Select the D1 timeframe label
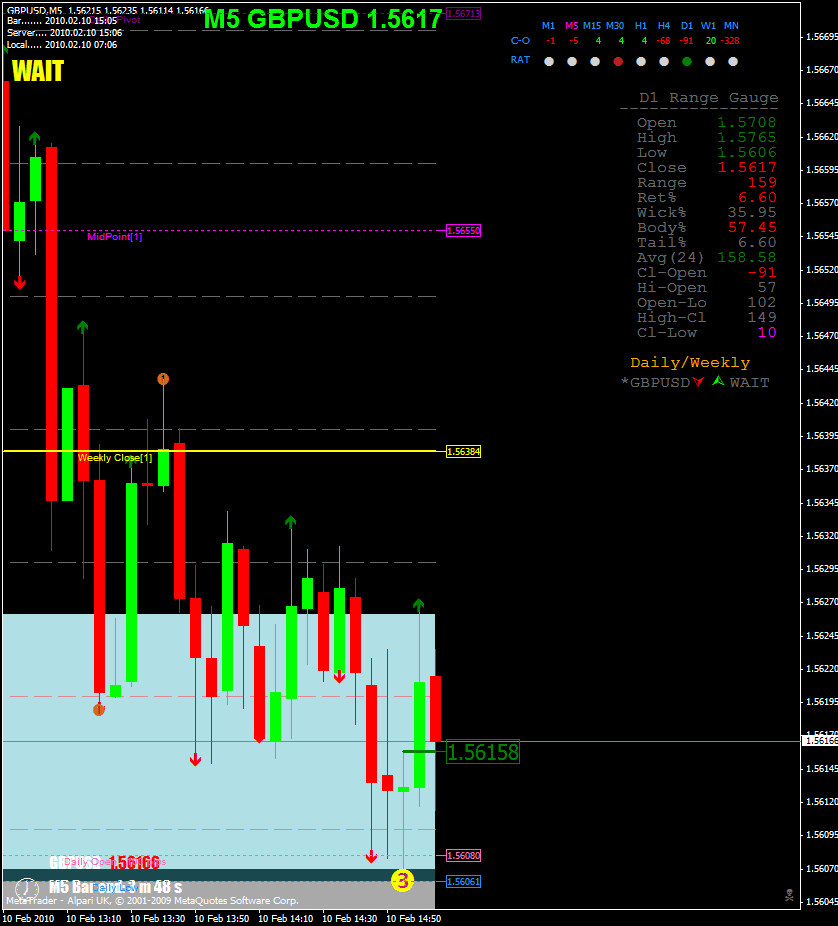This screenshot has width=838, height=926. pyautogui.click(x=687, y=26)
